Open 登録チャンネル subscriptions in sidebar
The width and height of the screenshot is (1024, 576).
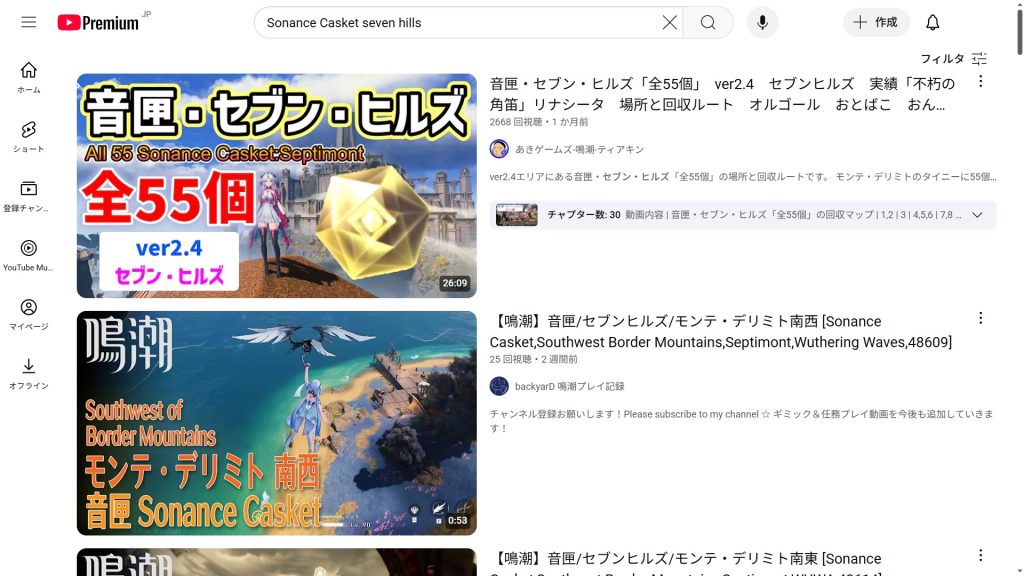click(x=29, y=197)
